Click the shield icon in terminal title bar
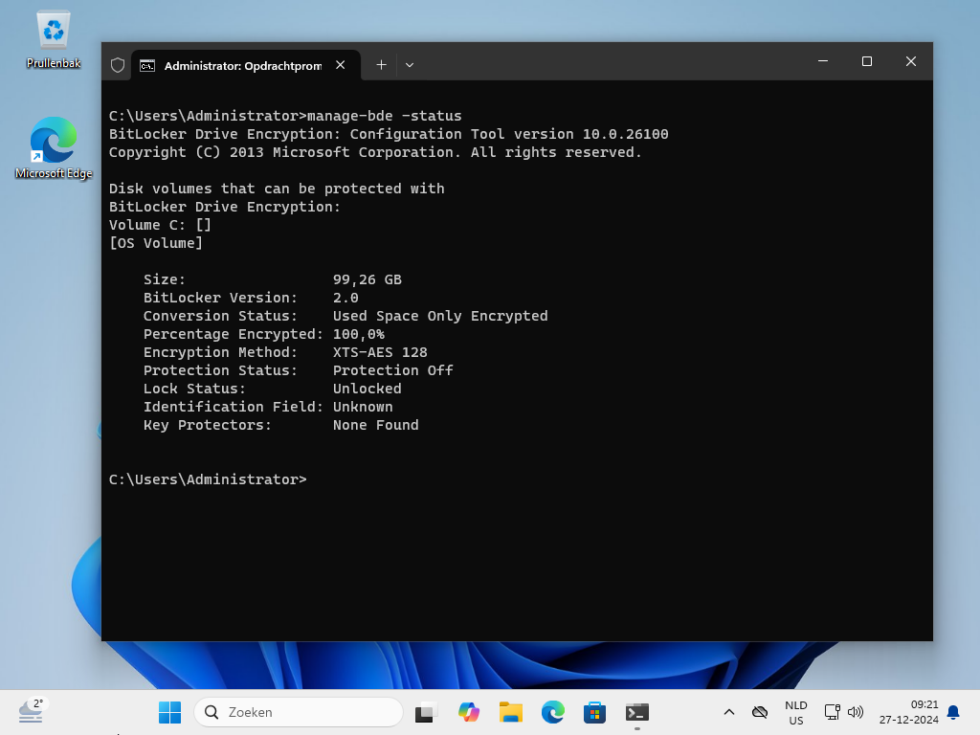Image resolution: width=980 pixels, height=735 pixels. (x=117, y=64)
